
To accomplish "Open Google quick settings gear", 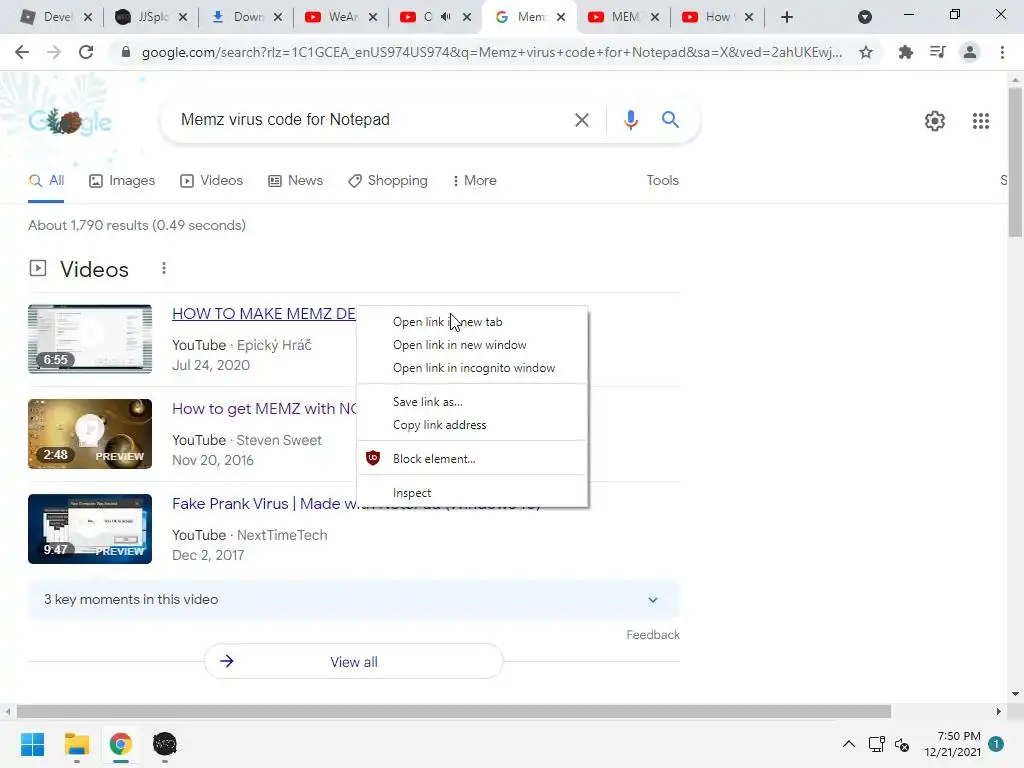I will click(935, 121).
